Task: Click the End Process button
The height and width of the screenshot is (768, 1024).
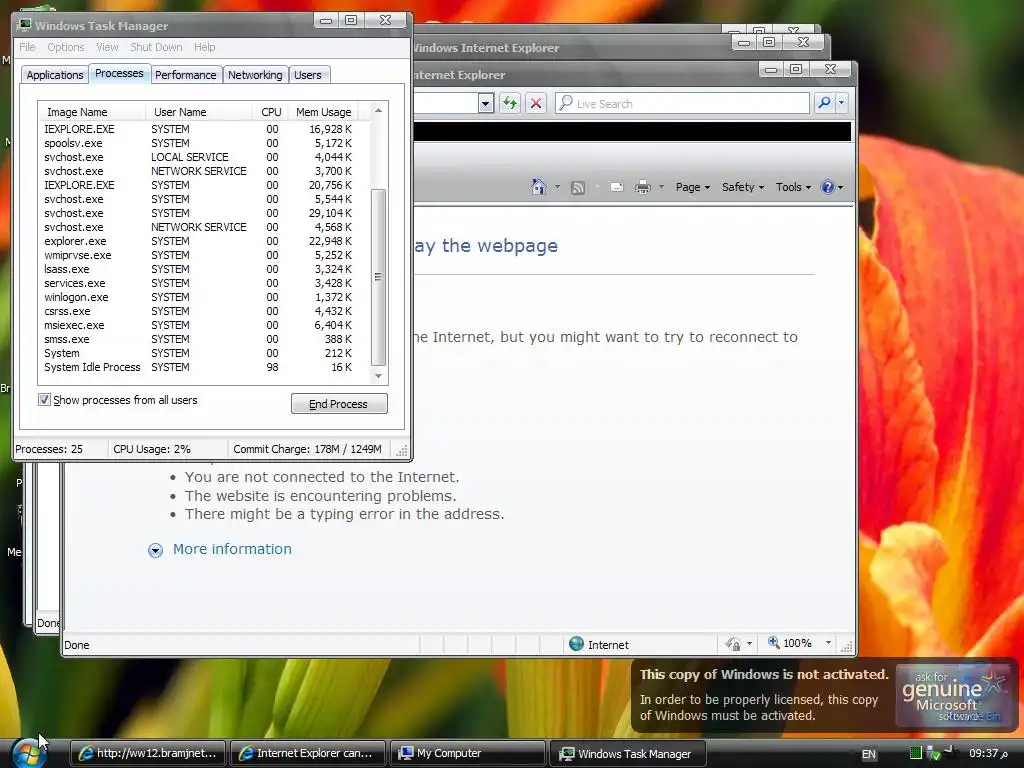Action: tap(339, 404)
